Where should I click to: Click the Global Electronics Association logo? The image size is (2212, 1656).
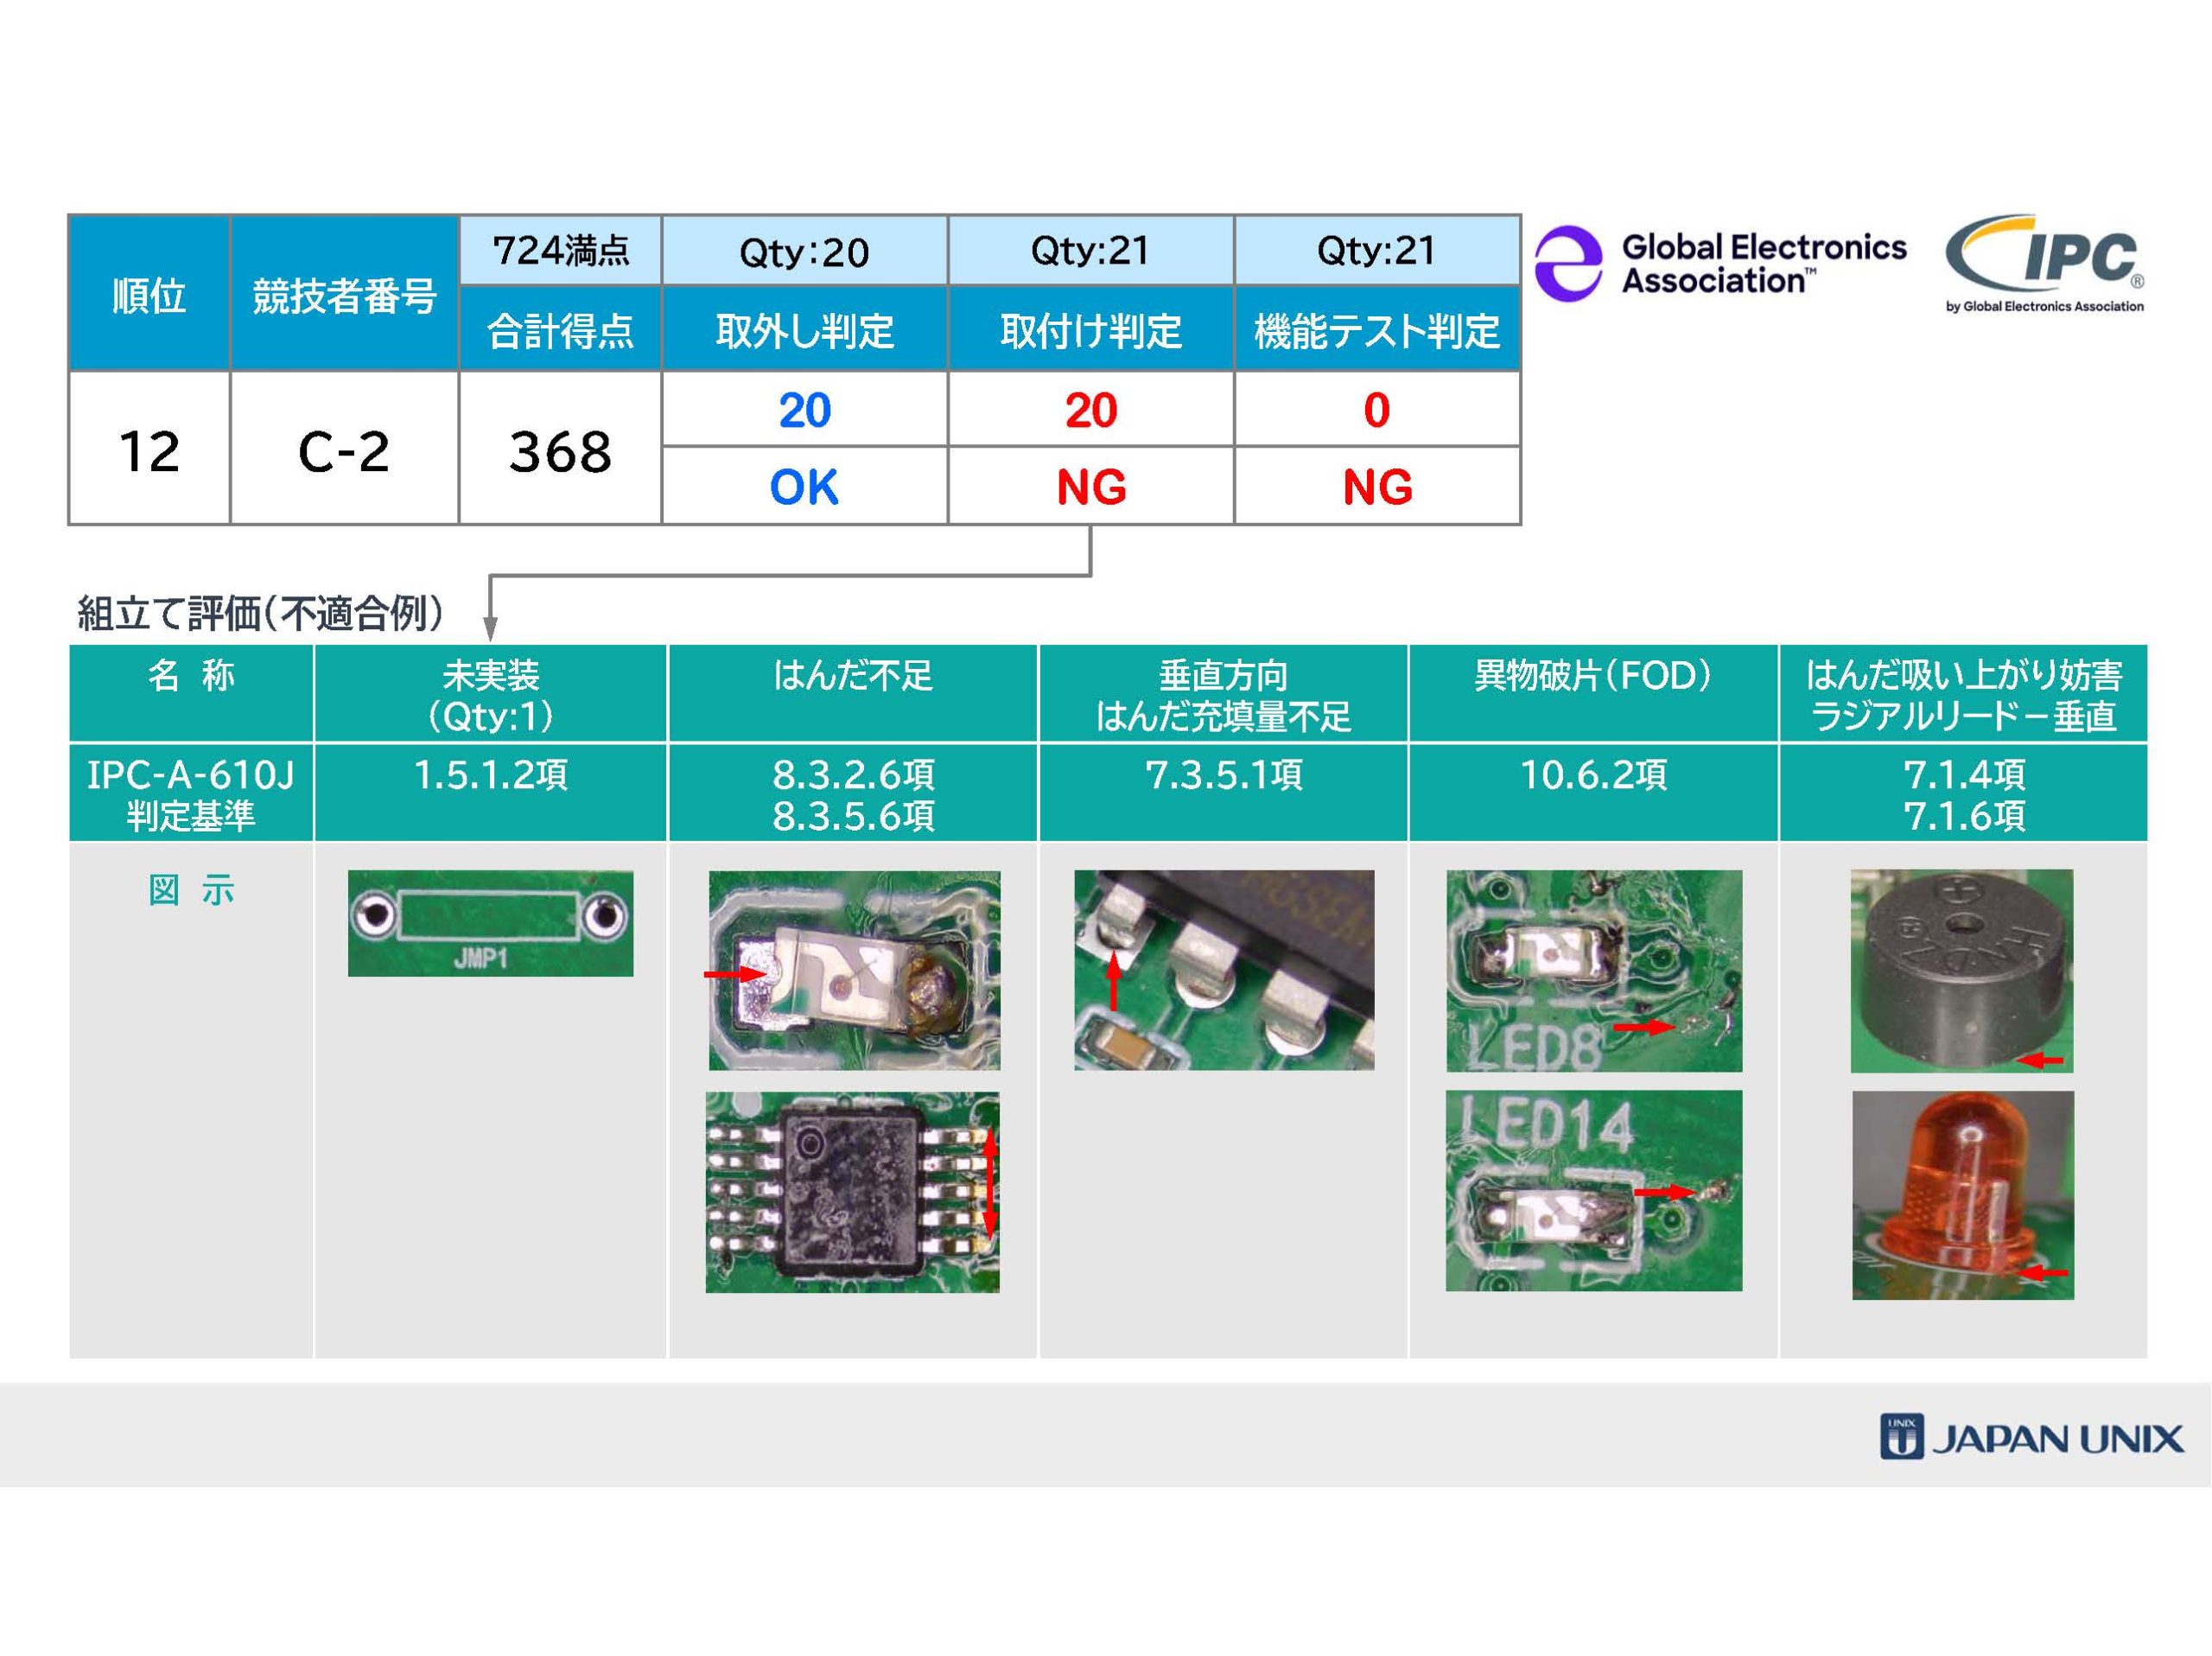(x=1720, y=264)
